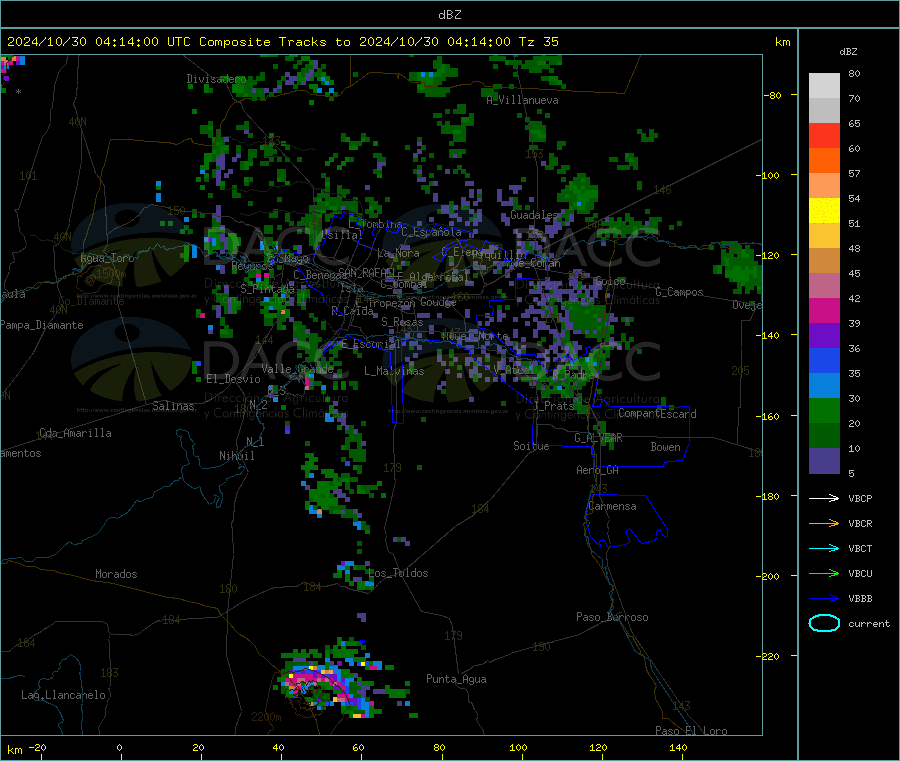Click the Morados location label

pos(116,574)
